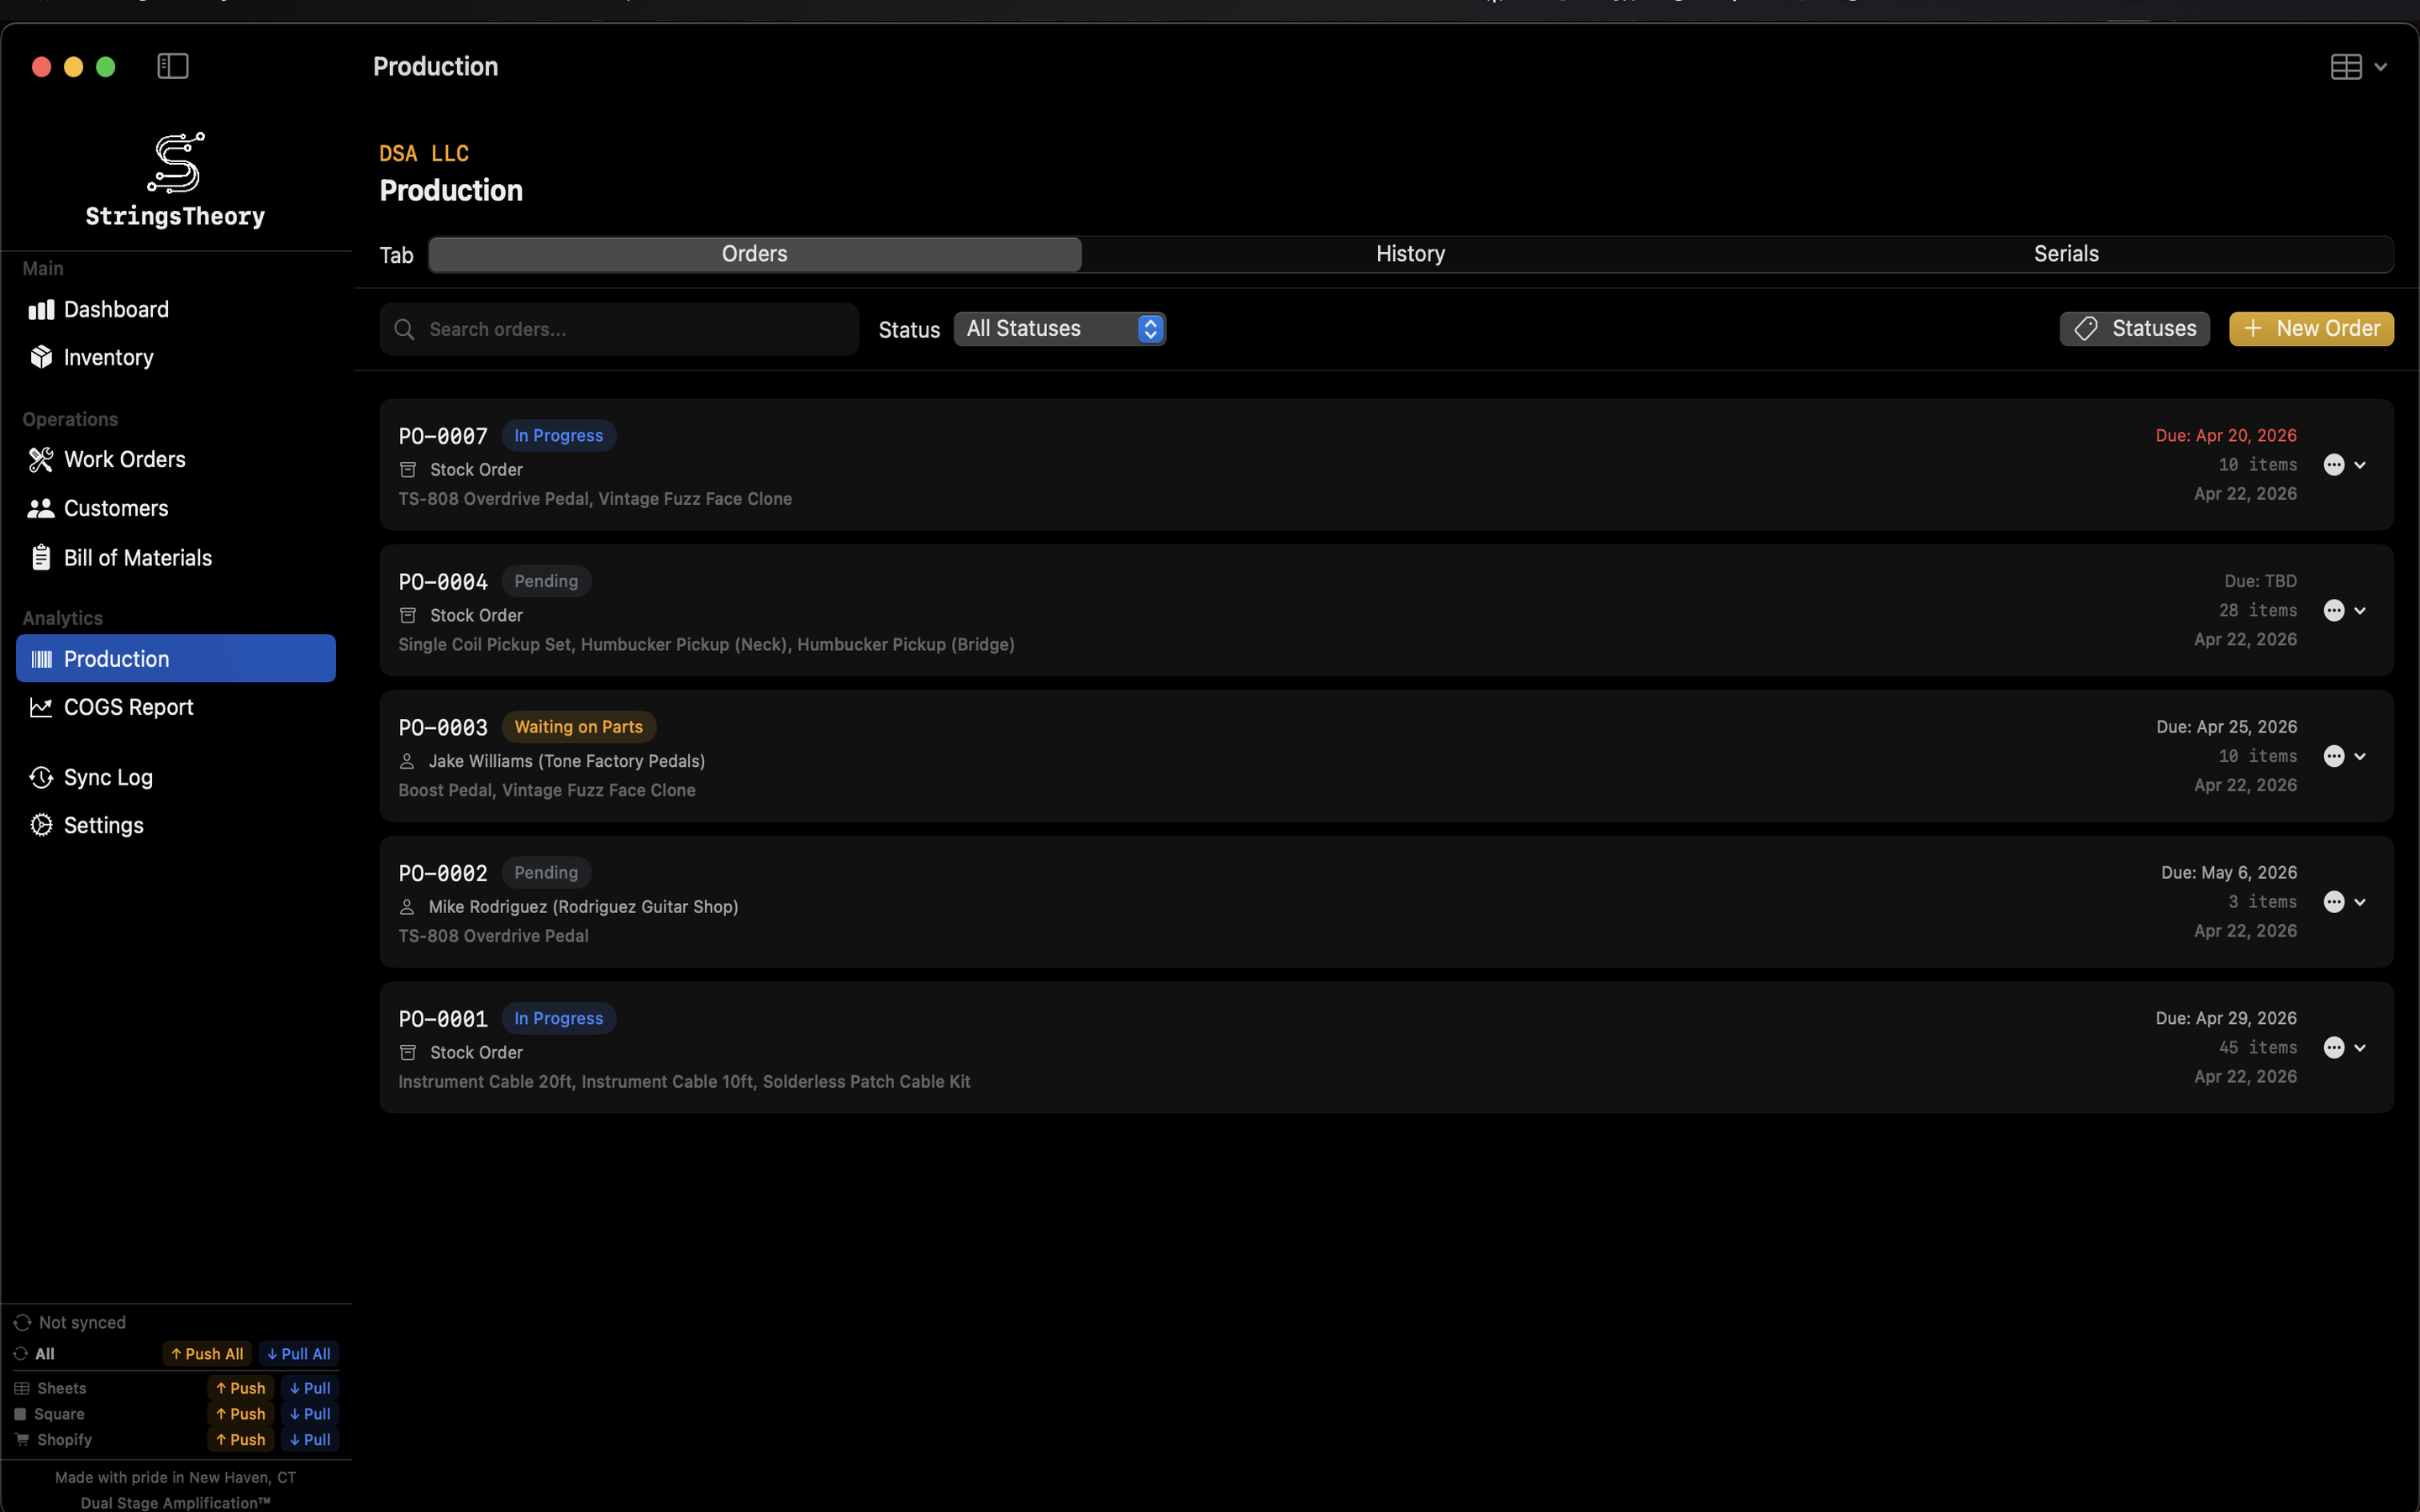Open more options for PO-0003
Screen dimensions: 2420x1512
[2336, 756]
